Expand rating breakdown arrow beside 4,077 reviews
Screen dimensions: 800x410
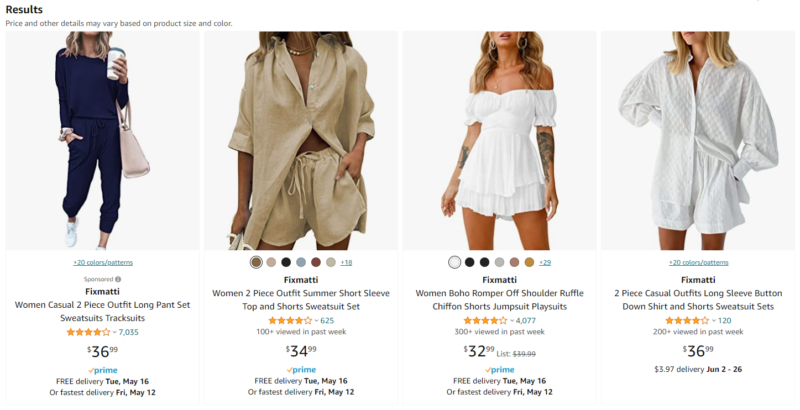point(512,320)
